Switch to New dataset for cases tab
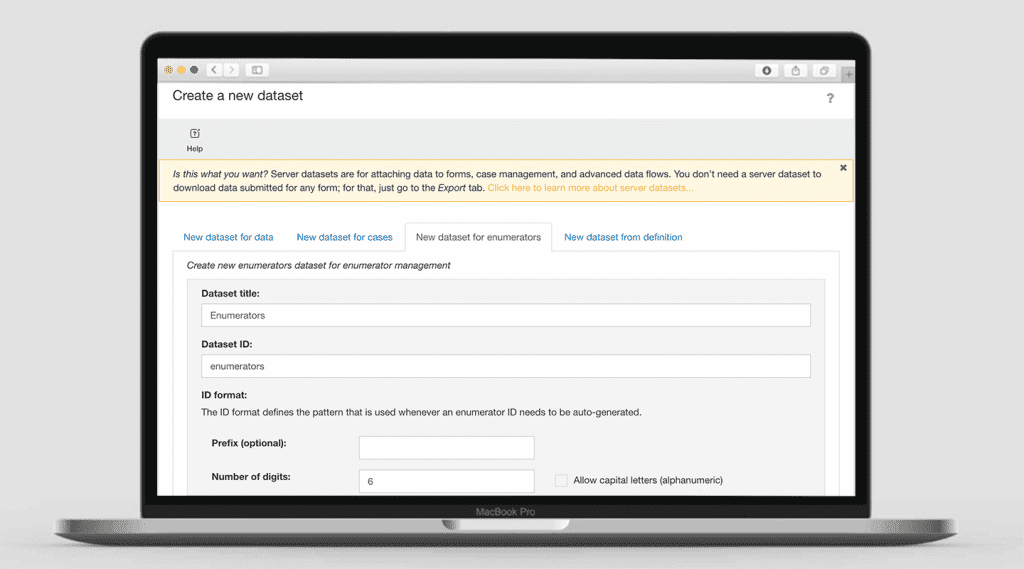The image size is (1024, 569). [x=344, y=237]
